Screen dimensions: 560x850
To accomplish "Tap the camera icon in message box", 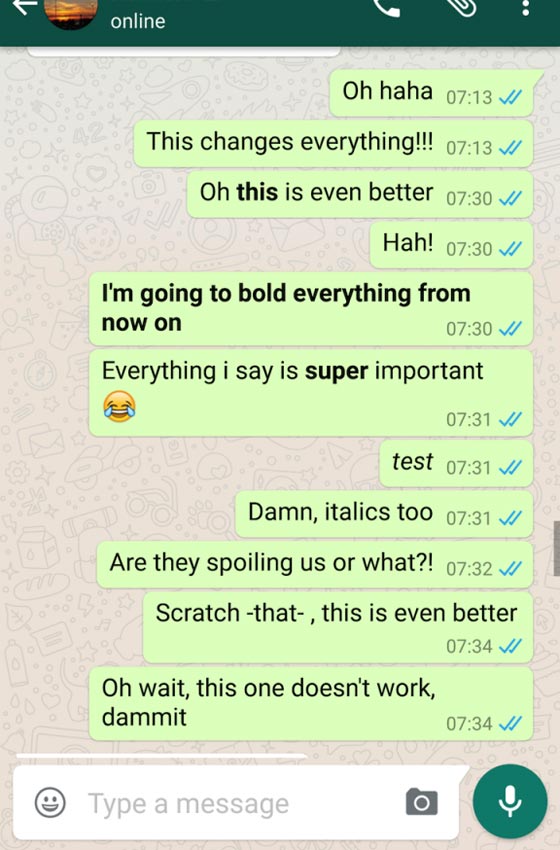I will pos(422,802).
